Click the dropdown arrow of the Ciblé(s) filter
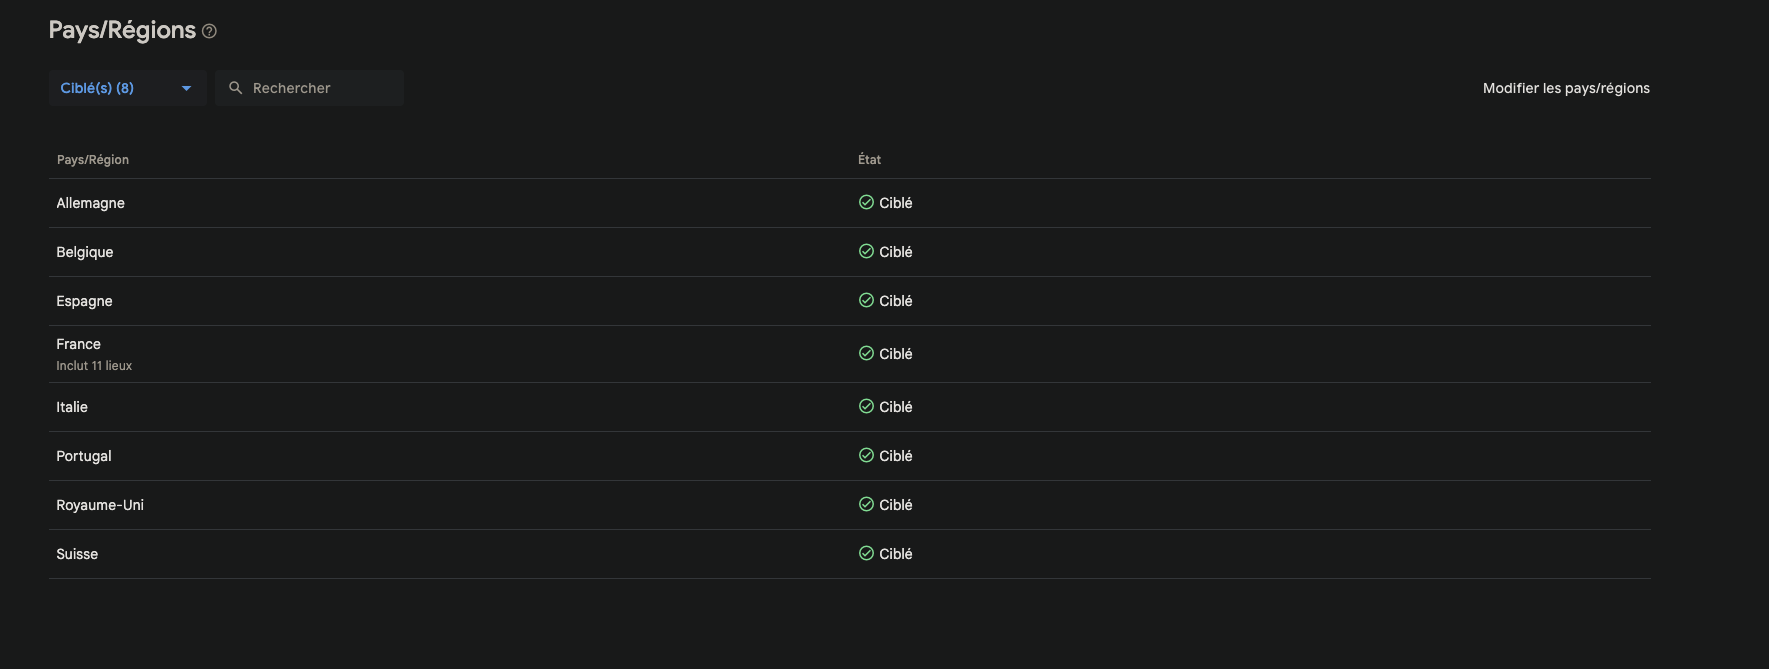Screen dimensions: 1769x669 (186, 88)
